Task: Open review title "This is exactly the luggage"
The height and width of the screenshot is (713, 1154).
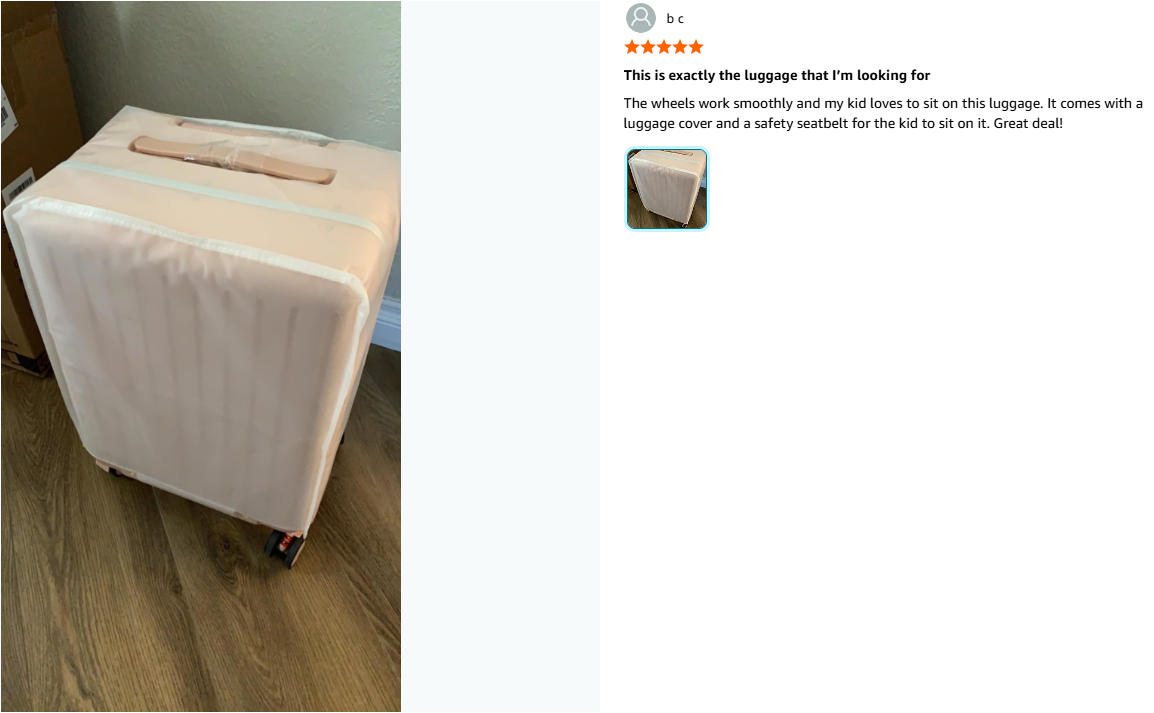Action: click(x=776, y=75)
